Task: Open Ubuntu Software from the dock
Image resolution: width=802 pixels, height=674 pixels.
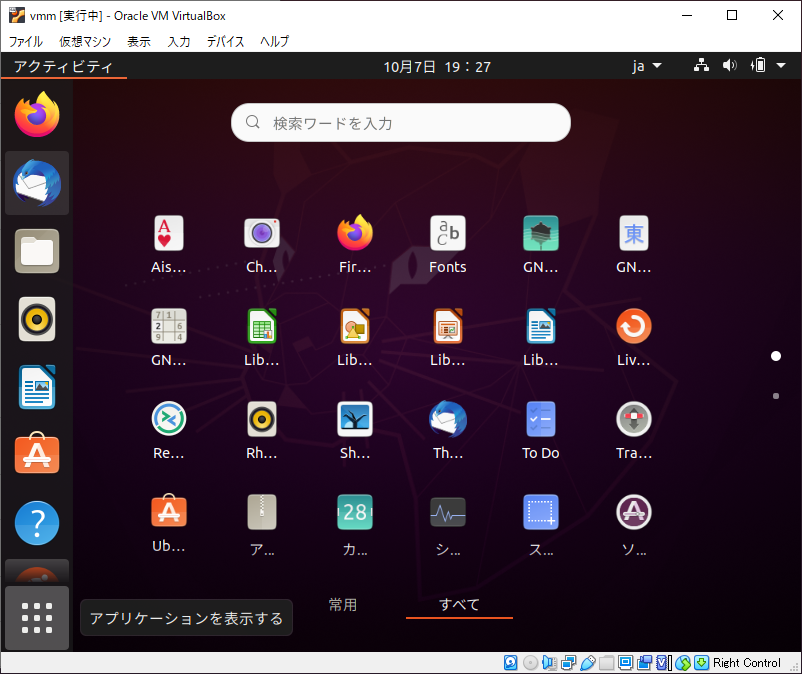Action: tap(37, 453)
